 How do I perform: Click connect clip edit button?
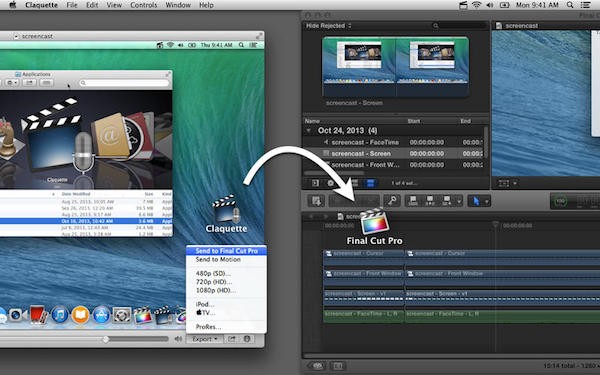click(413, 201)
